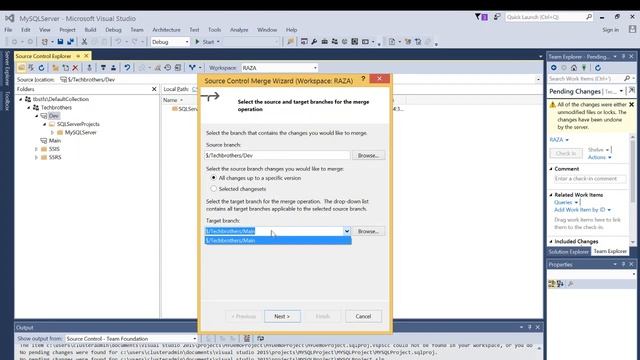This screenshot has height=360, width=640.
Task: Click the Get Latest Version download icon
Action: [x=89, y=68]
